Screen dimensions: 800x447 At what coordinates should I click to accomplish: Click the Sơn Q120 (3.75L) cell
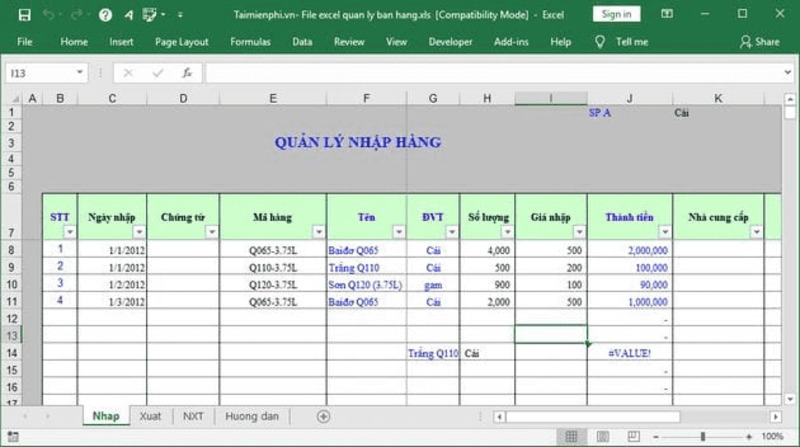[x=366, y=285]
